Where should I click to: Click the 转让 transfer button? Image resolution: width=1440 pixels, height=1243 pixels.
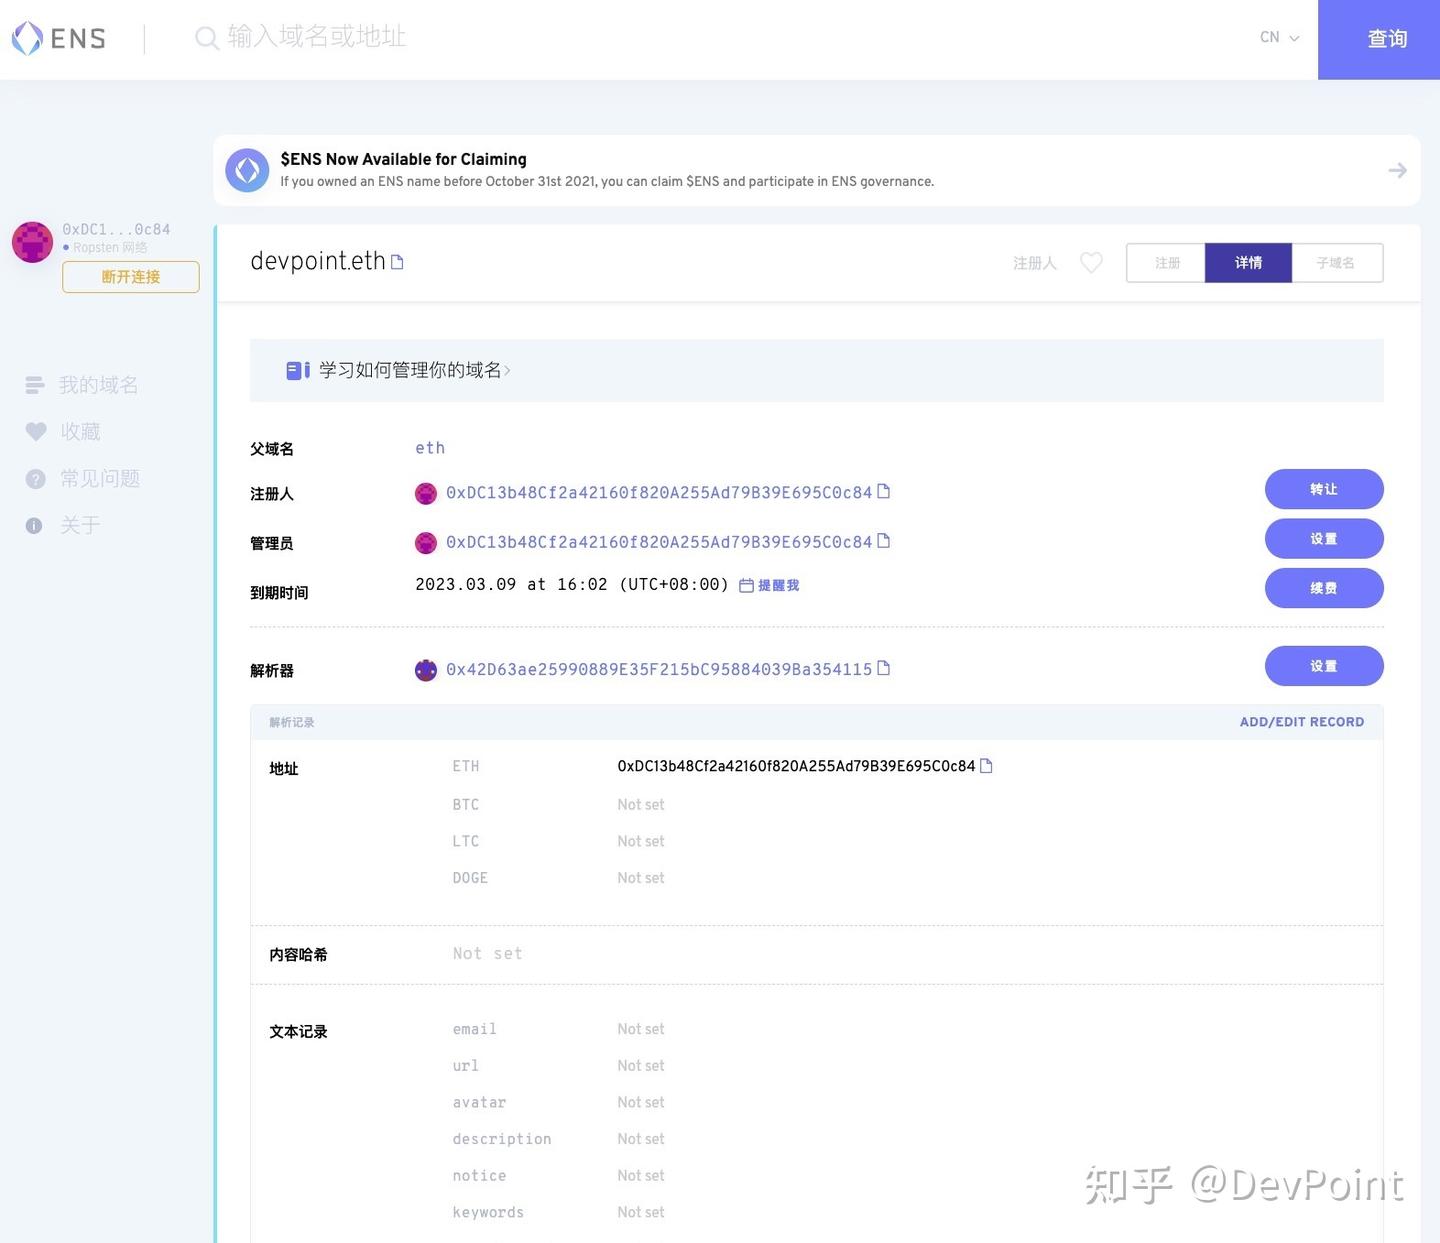(x=1324, y=489)
